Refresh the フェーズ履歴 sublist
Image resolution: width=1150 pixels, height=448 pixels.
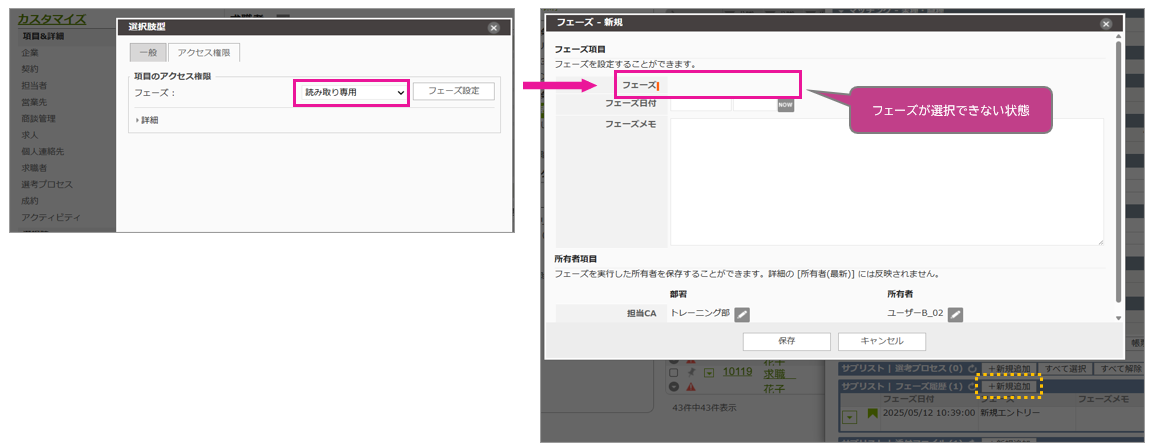pyautogui.click(x=973, y=386)
